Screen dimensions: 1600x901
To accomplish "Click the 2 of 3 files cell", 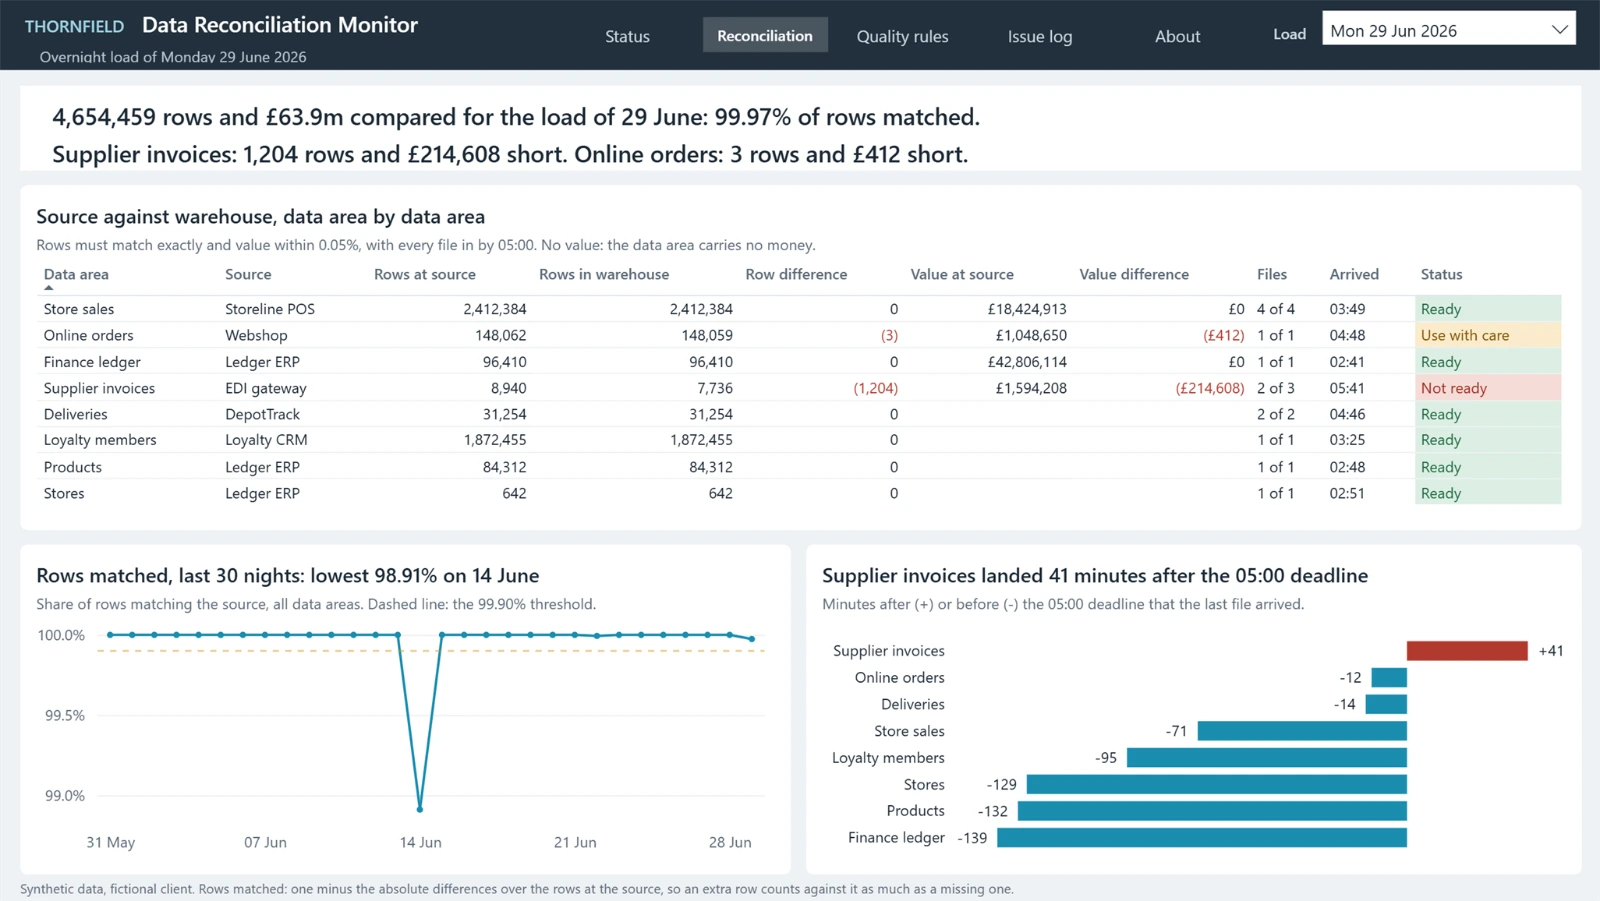I will click(x=1276, y=388).
